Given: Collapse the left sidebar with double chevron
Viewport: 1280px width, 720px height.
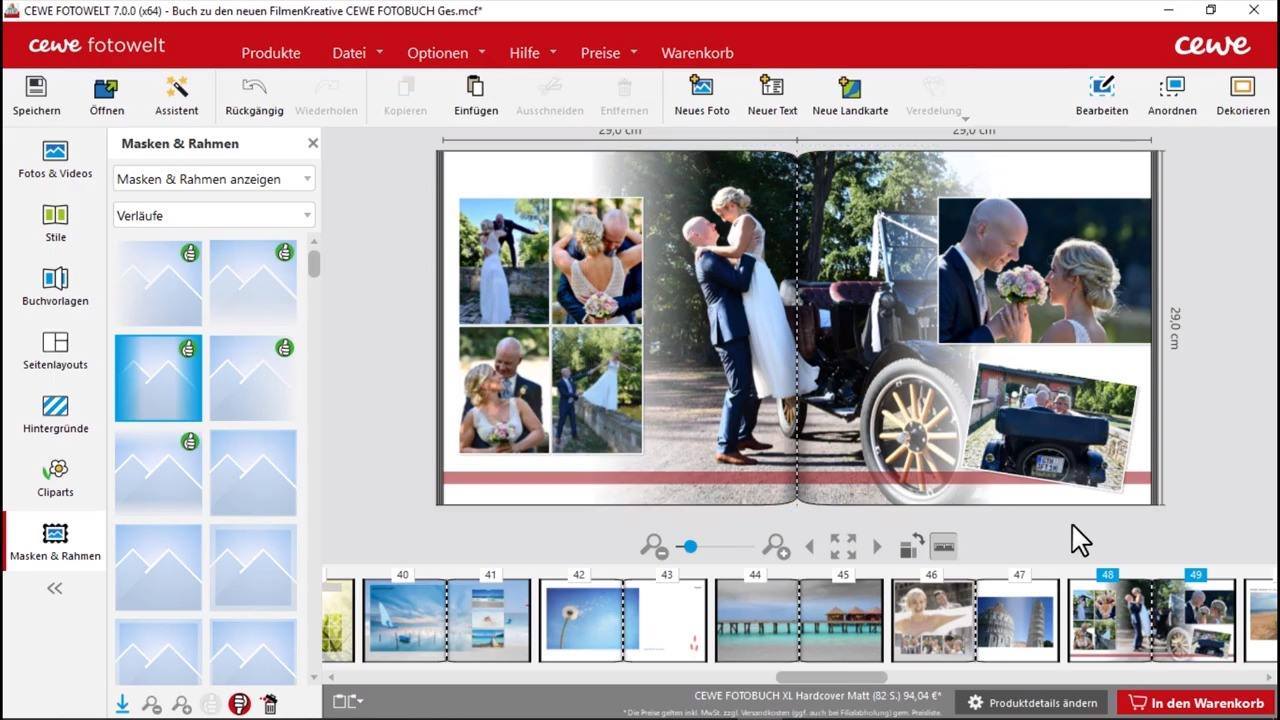Looking at the screenshot, I should pos(55,588).
